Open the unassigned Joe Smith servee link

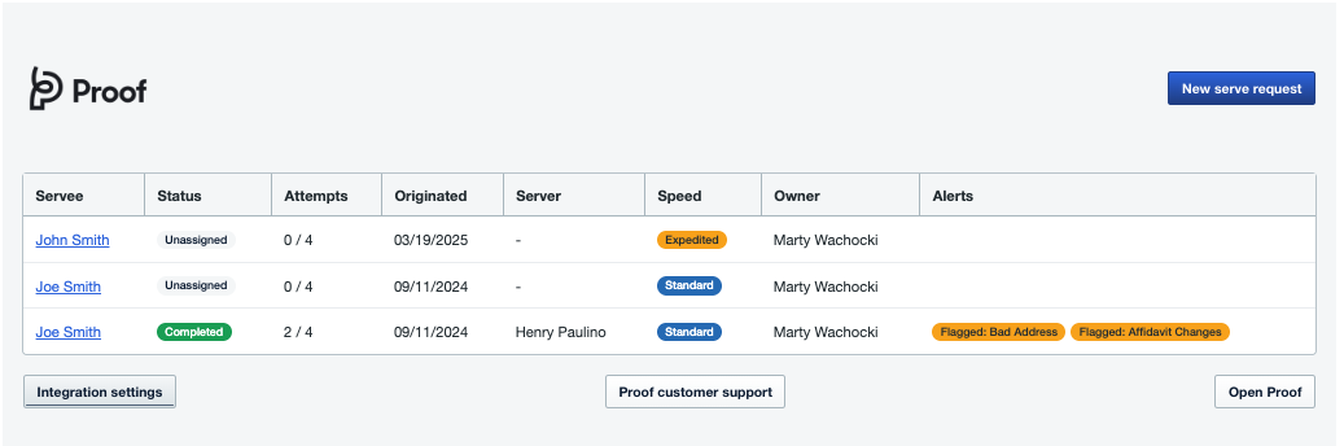[x=68, y=286]
